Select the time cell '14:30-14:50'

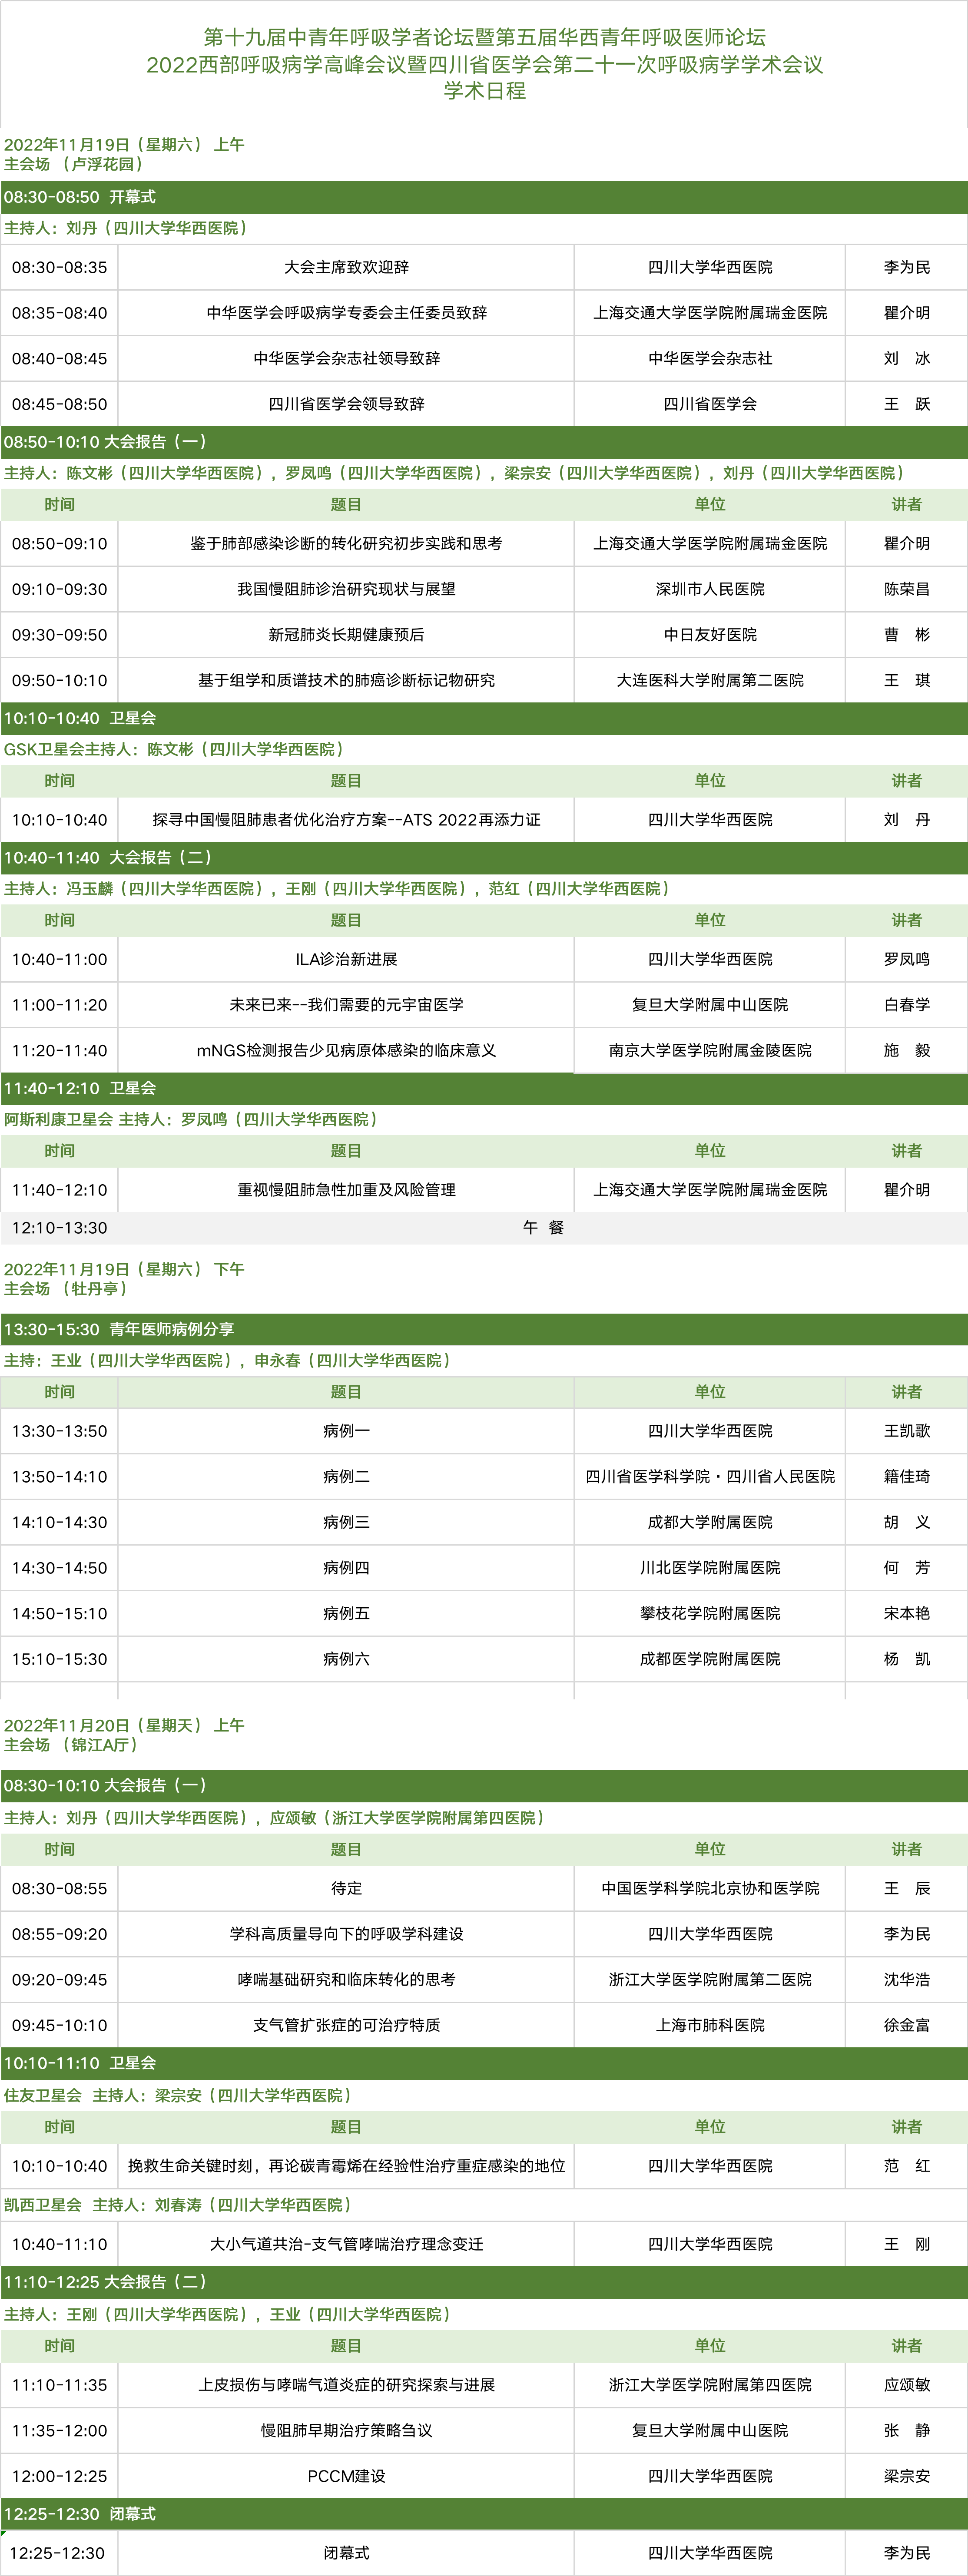point(60,1568)
